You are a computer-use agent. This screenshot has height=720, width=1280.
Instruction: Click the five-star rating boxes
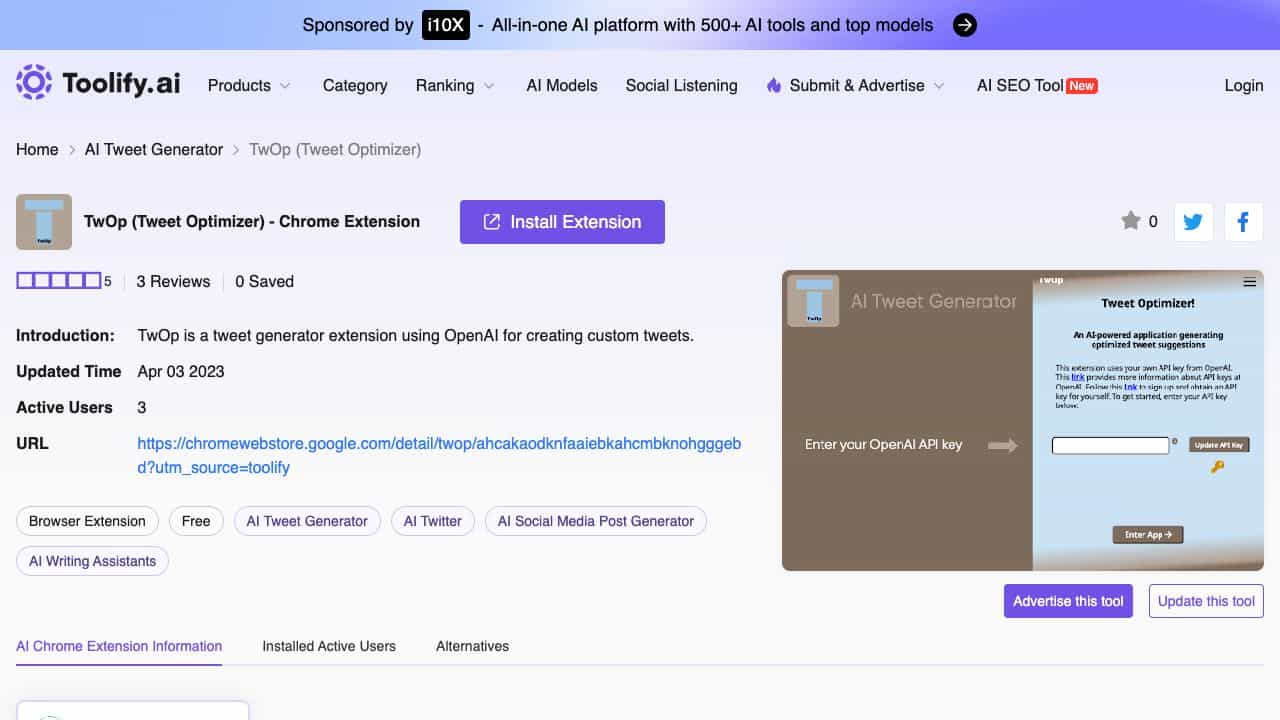click(x=59, y=281)
